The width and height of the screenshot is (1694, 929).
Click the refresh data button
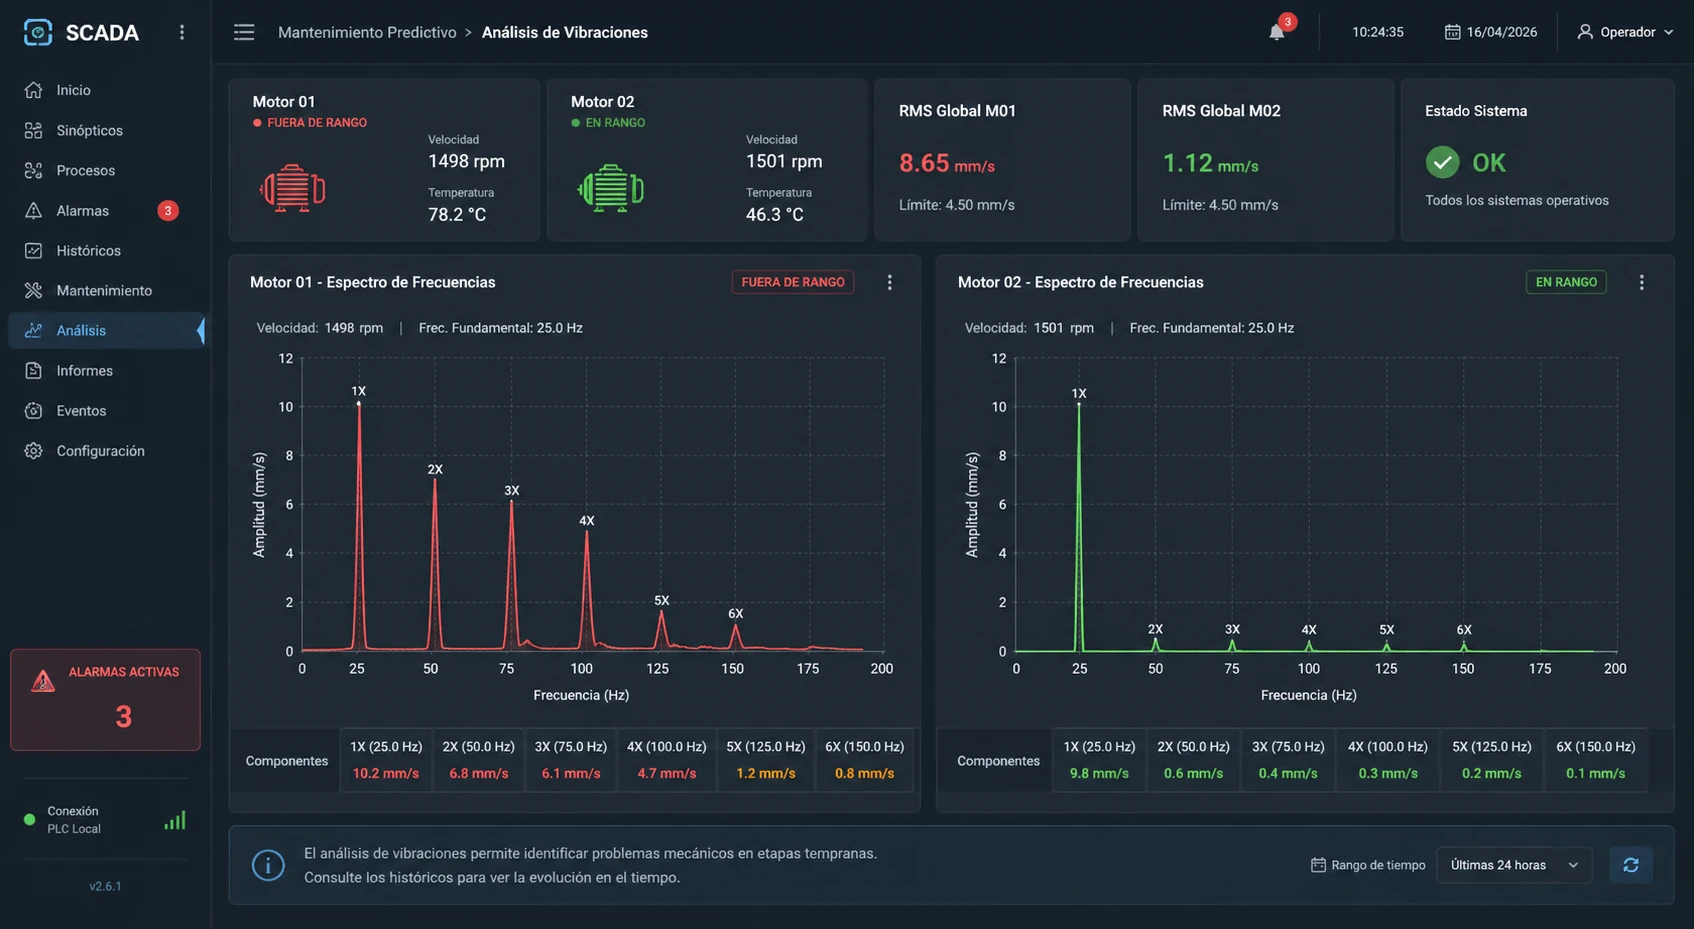coord(1631,865)
